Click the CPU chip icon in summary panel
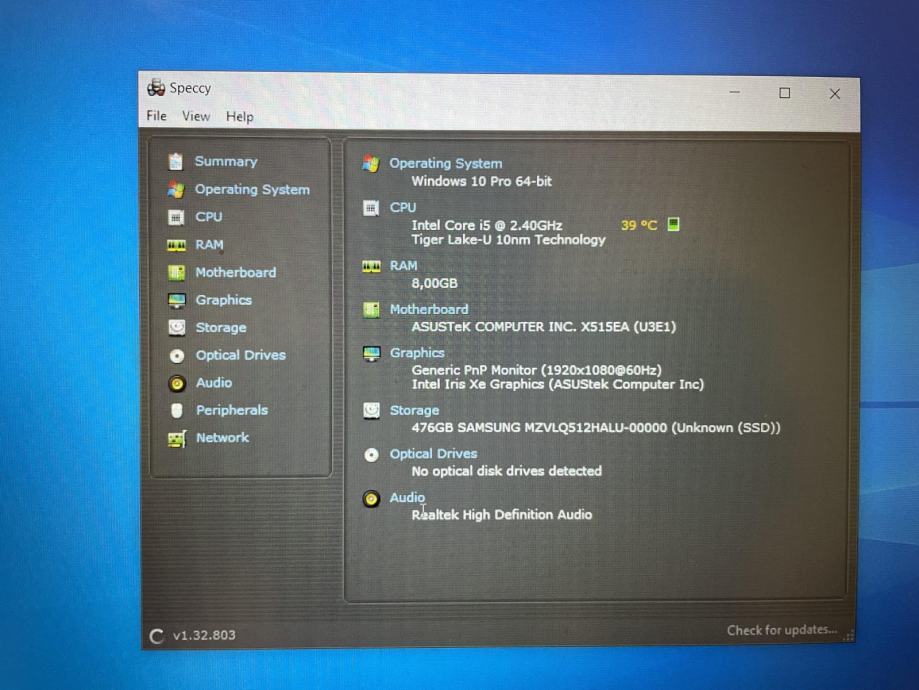 [371, 208]
